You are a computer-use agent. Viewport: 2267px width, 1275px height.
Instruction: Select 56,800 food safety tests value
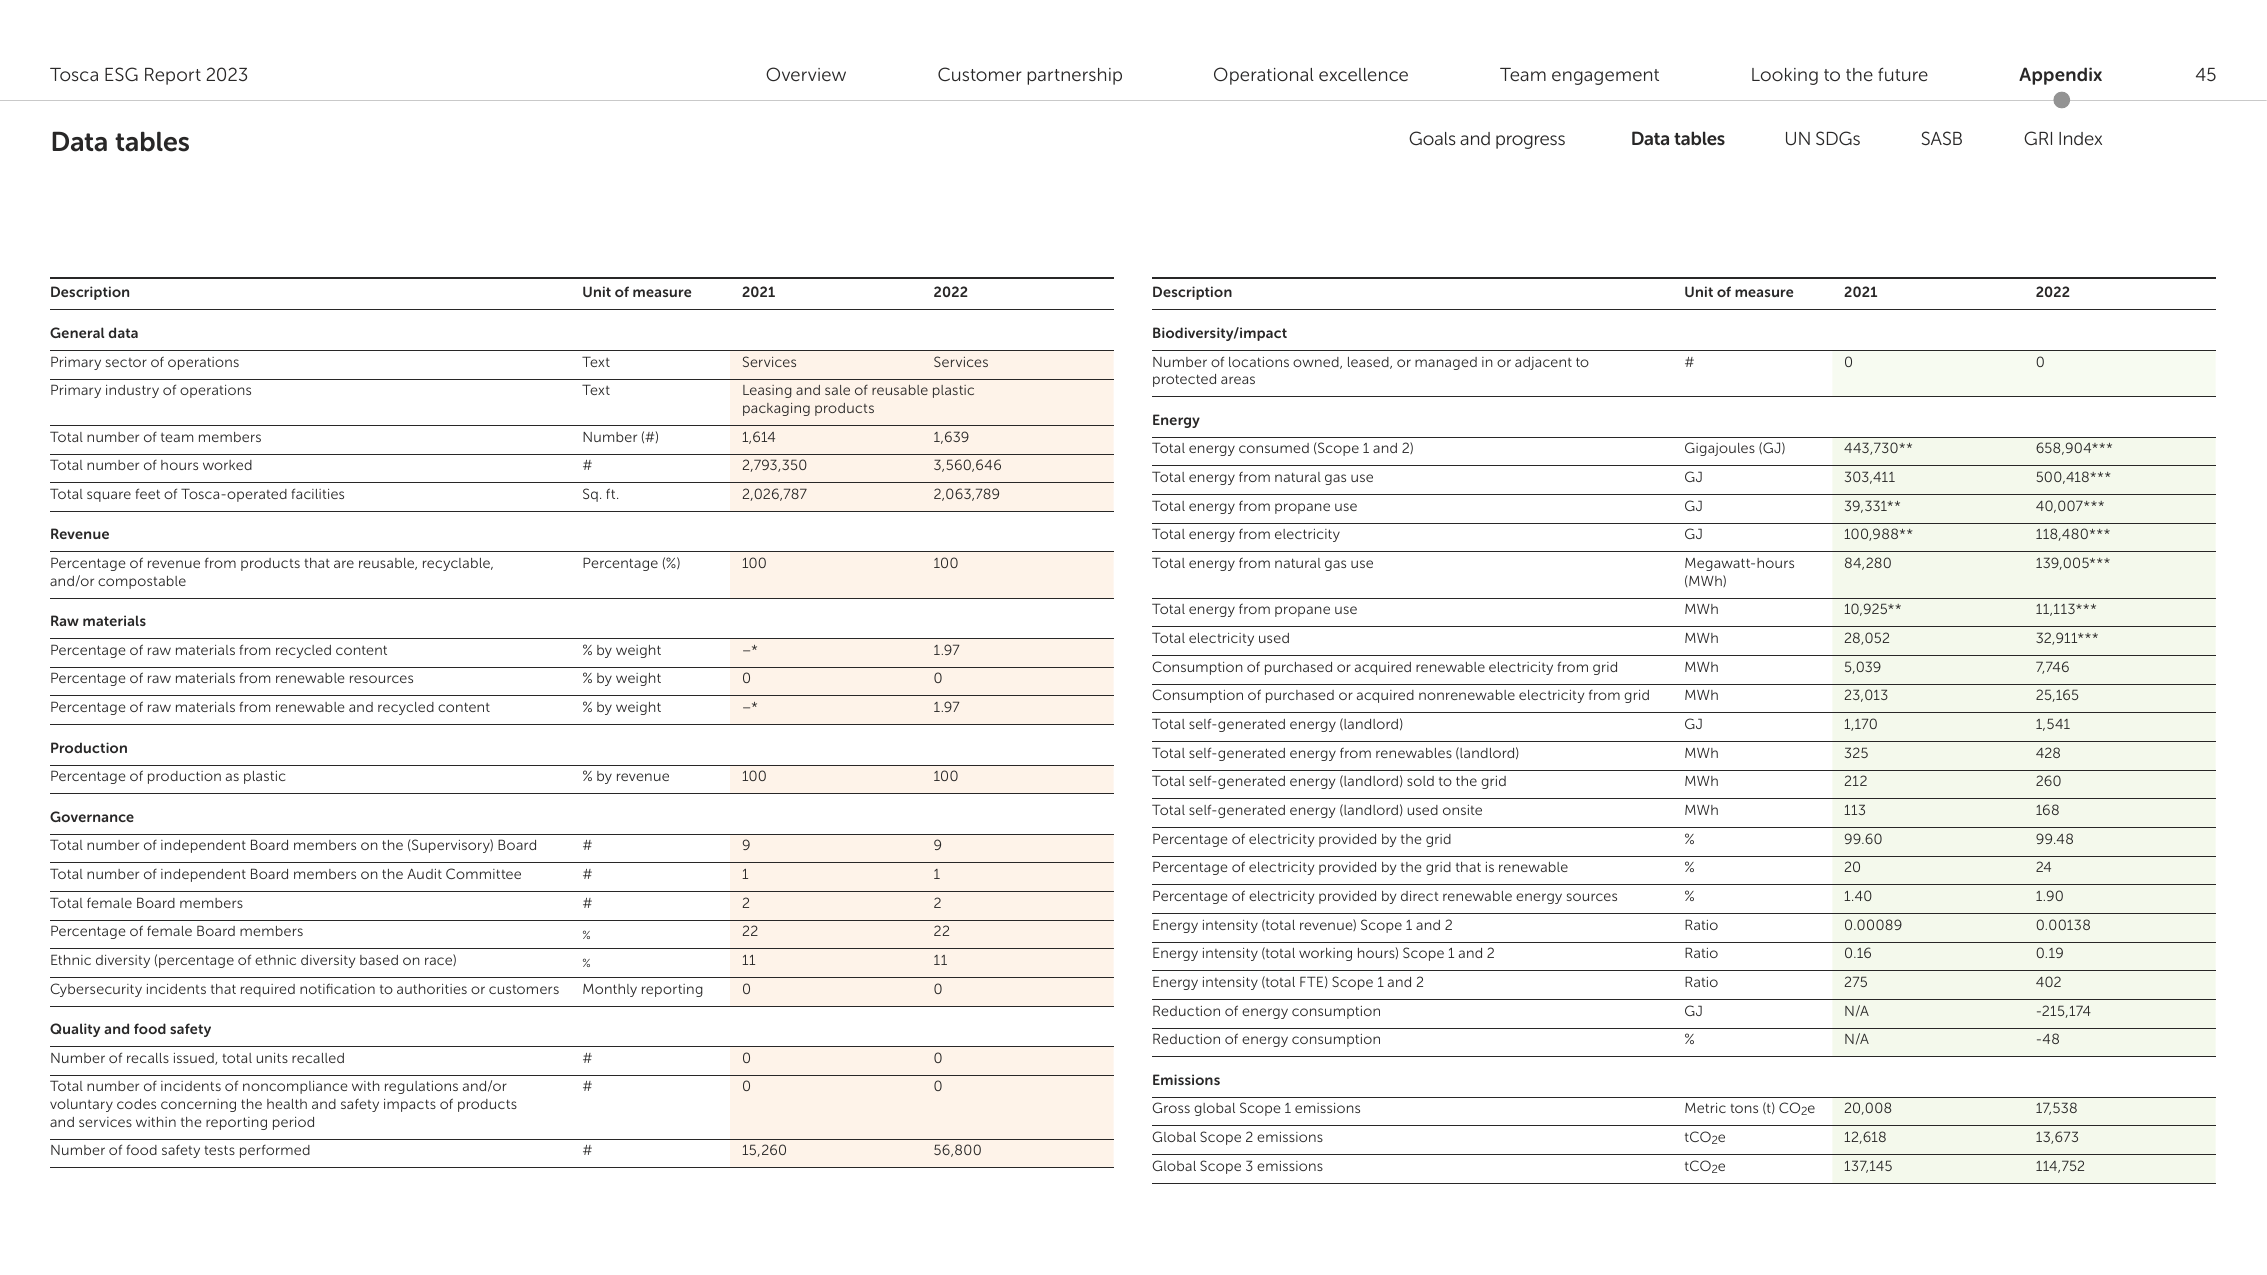[956, 1150]
